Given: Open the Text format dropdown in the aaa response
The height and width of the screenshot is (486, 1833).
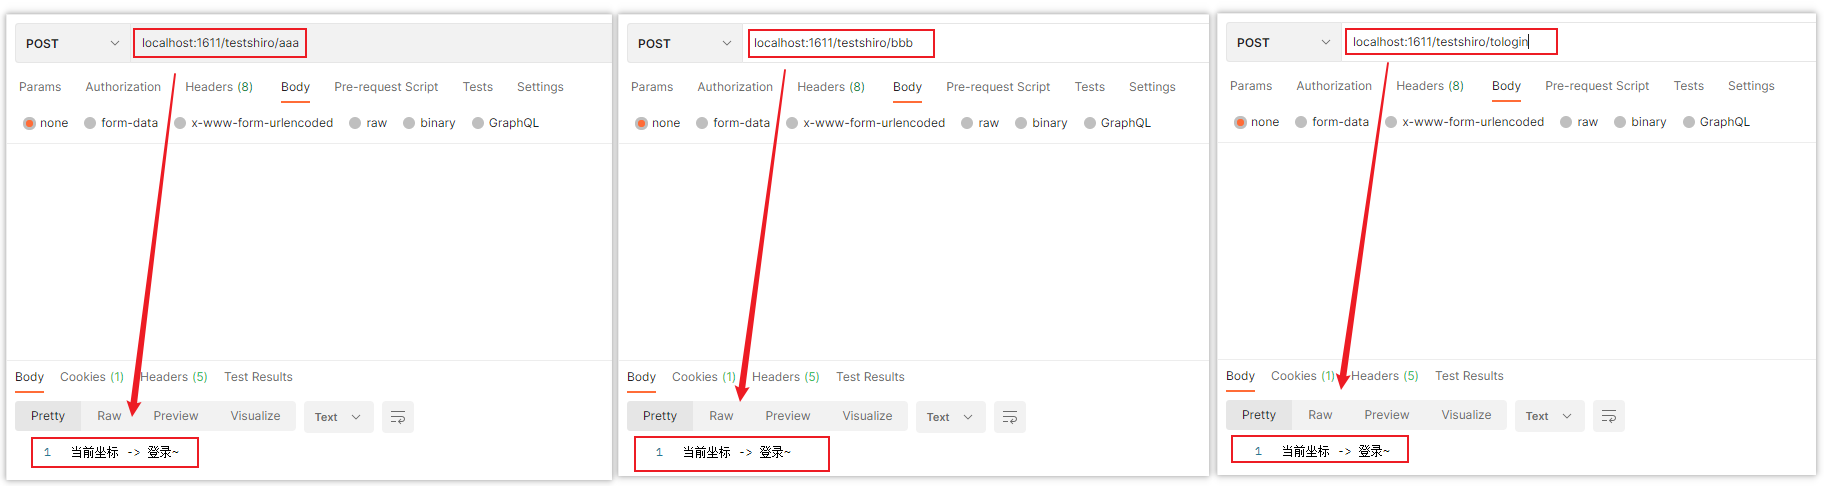Looking at the screenshot, I should [x=338, y=417].
